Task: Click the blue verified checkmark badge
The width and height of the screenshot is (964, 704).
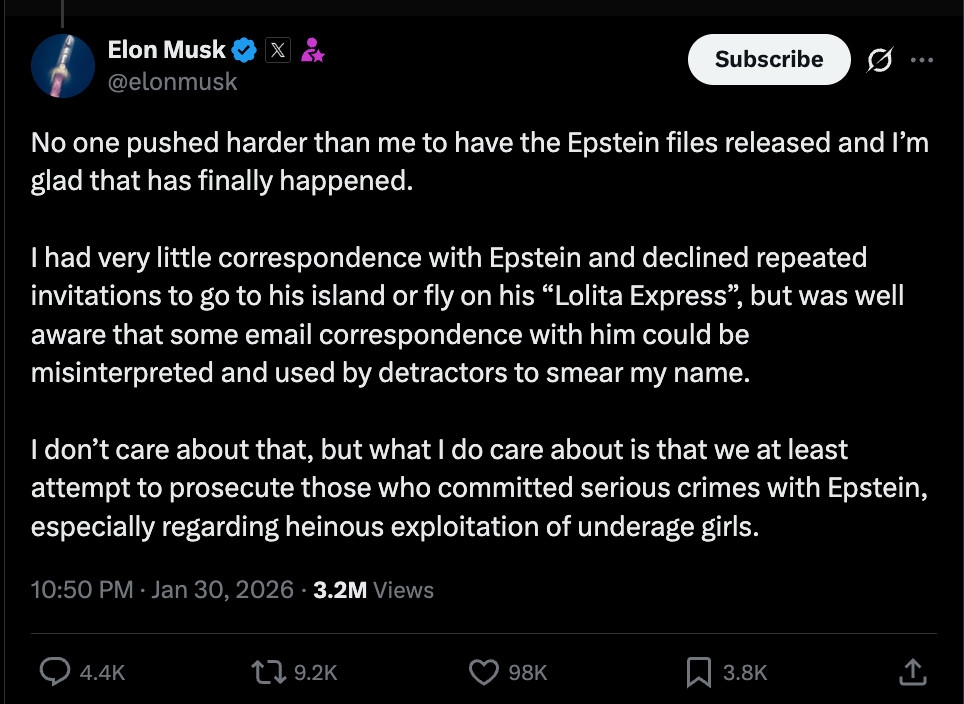Action: 245,49
